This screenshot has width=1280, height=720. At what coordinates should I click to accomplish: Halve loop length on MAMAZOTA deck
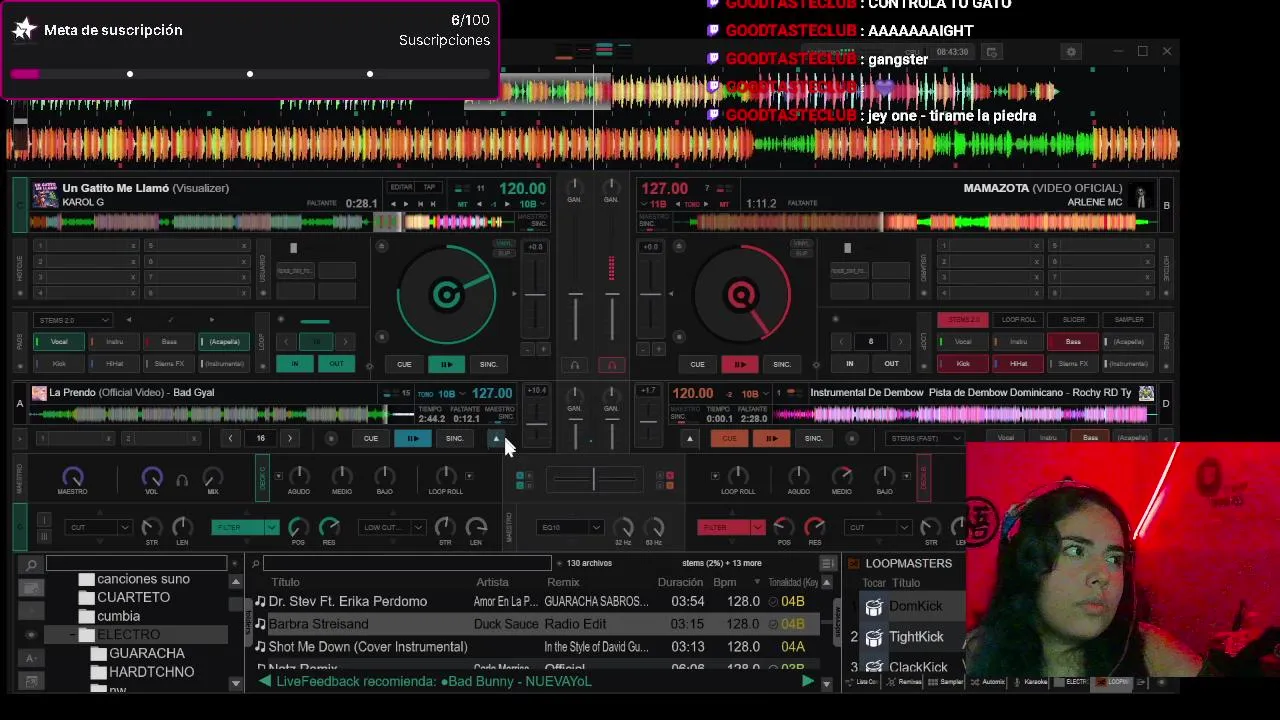click(x=841, y=342)
